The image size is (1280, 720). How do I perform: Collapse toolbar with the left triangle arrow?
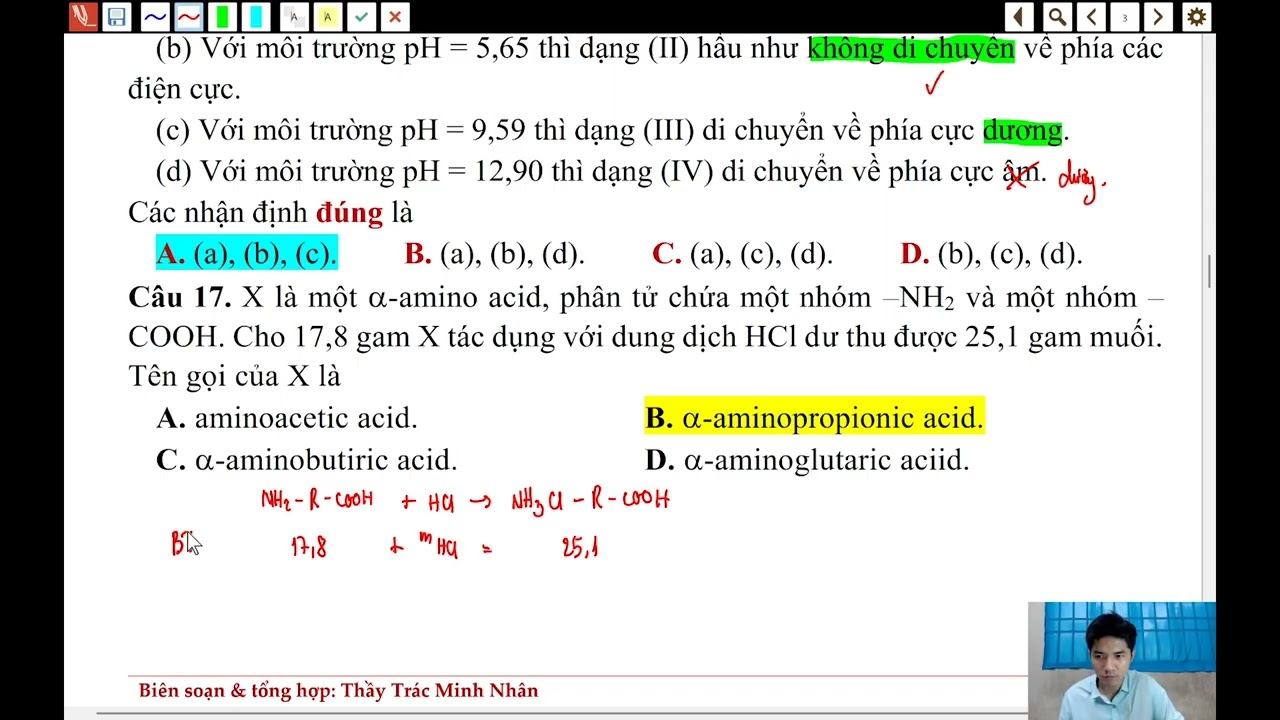[1019, 16]
